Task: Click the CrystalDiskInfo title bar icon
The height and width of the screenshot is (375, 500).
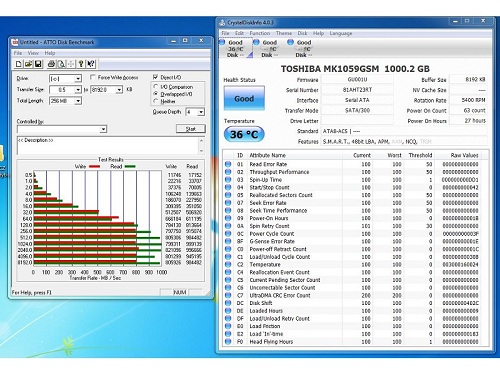Action: point(222,23)
